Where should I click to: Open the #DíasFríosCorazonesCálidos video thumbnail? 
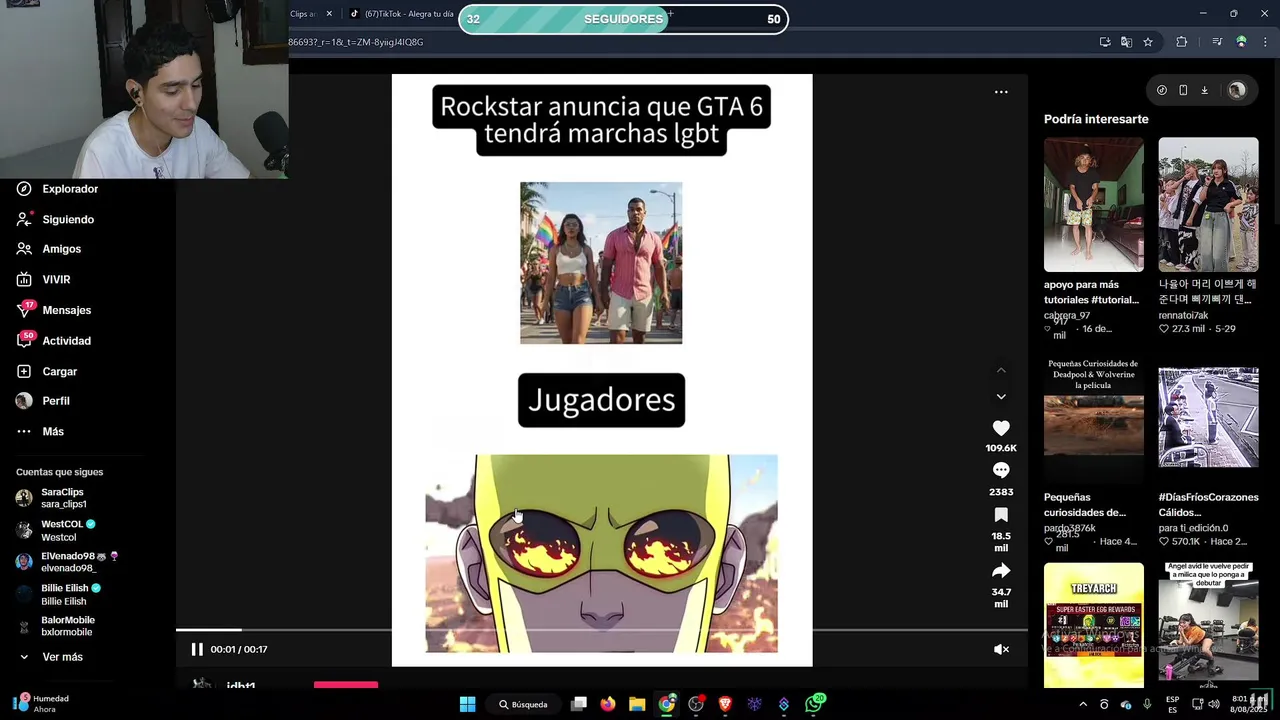point(1208,418)
